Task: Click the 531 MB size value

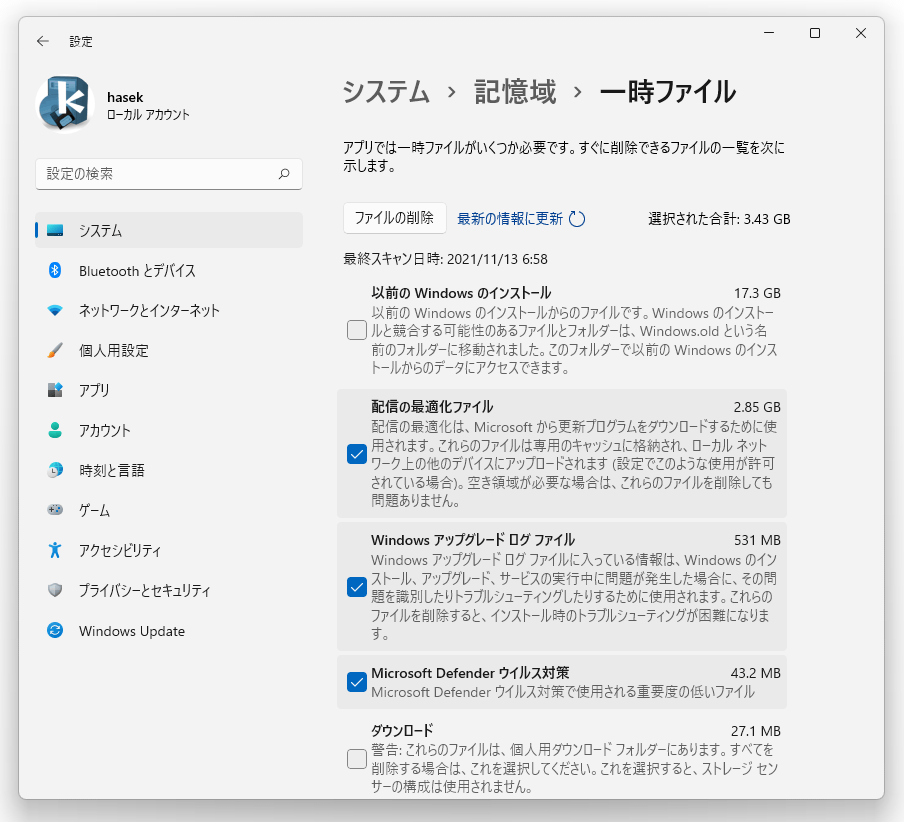Action: tap(757, 540)
